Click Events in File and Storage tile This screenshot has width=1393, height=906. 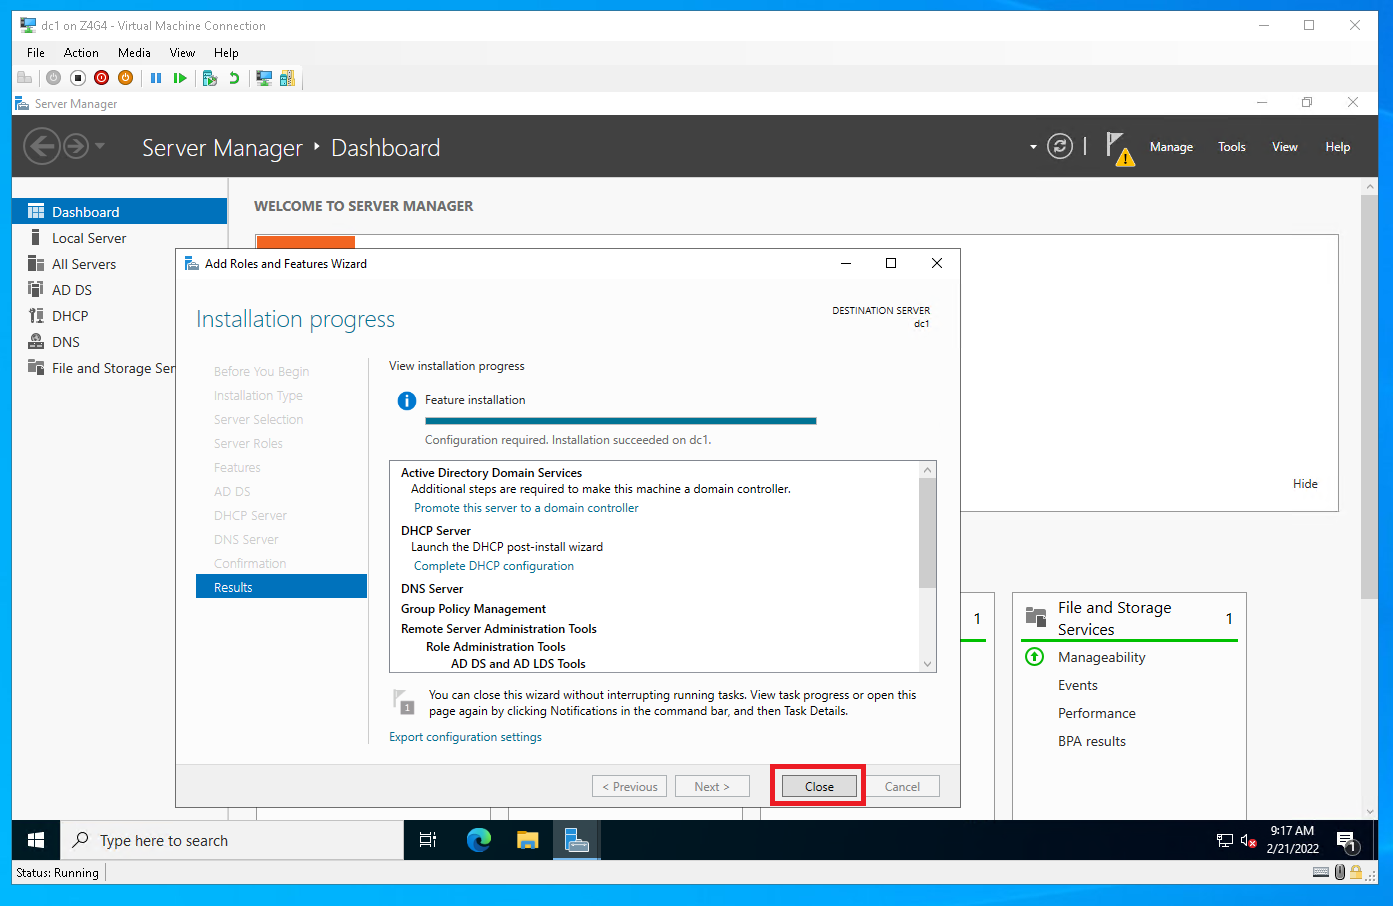1077,685
